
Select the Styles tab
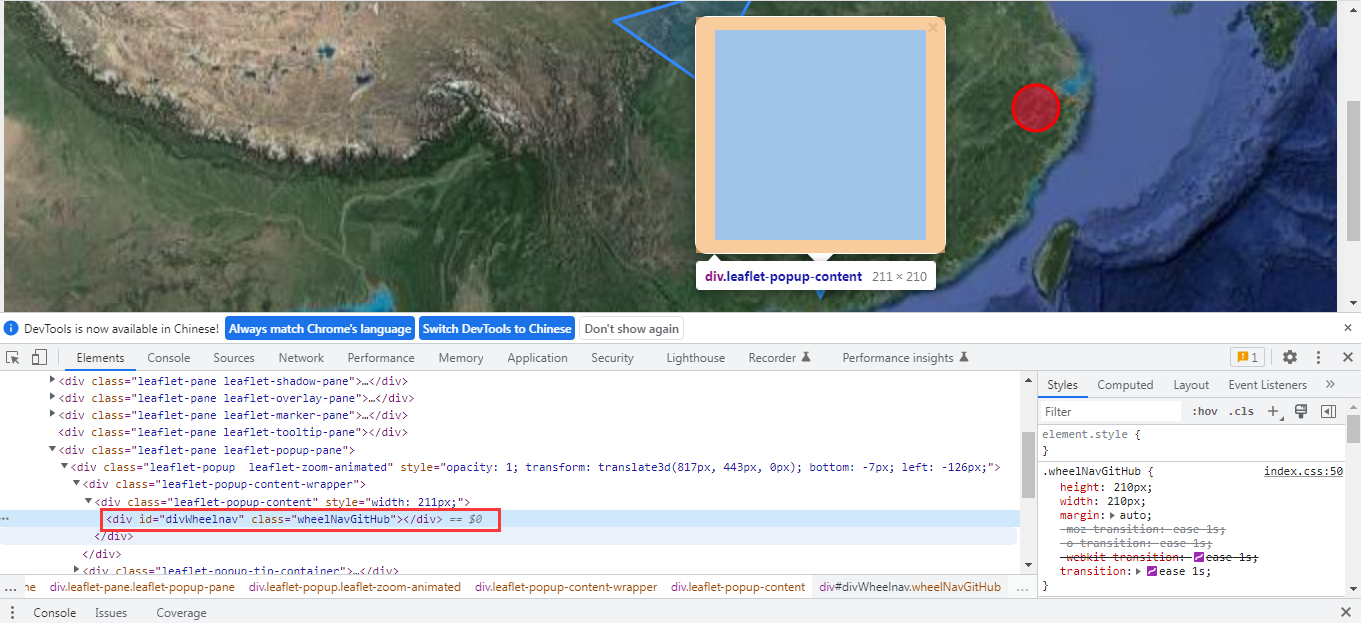(1062, 385)
